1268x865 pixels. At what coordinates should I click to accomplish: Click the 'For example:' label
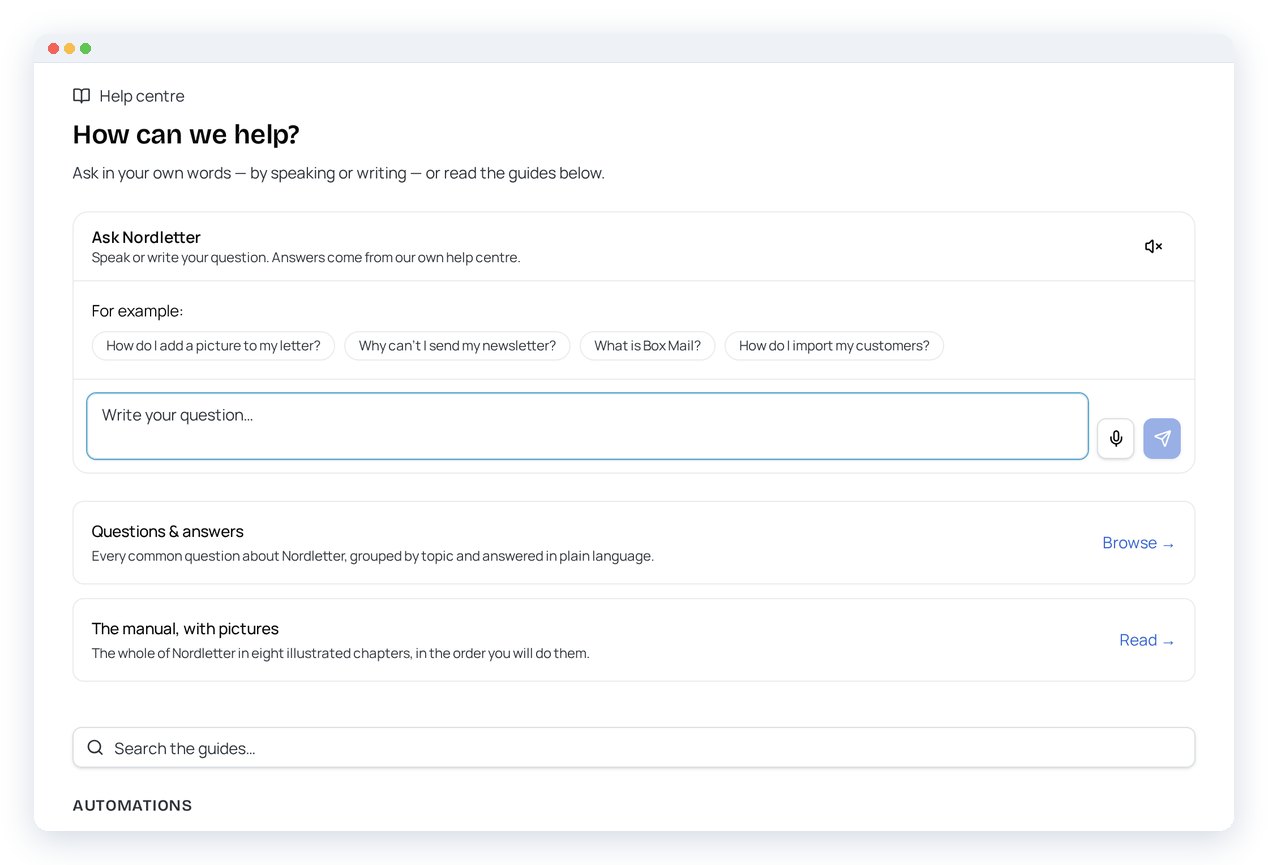pos(137,311)
